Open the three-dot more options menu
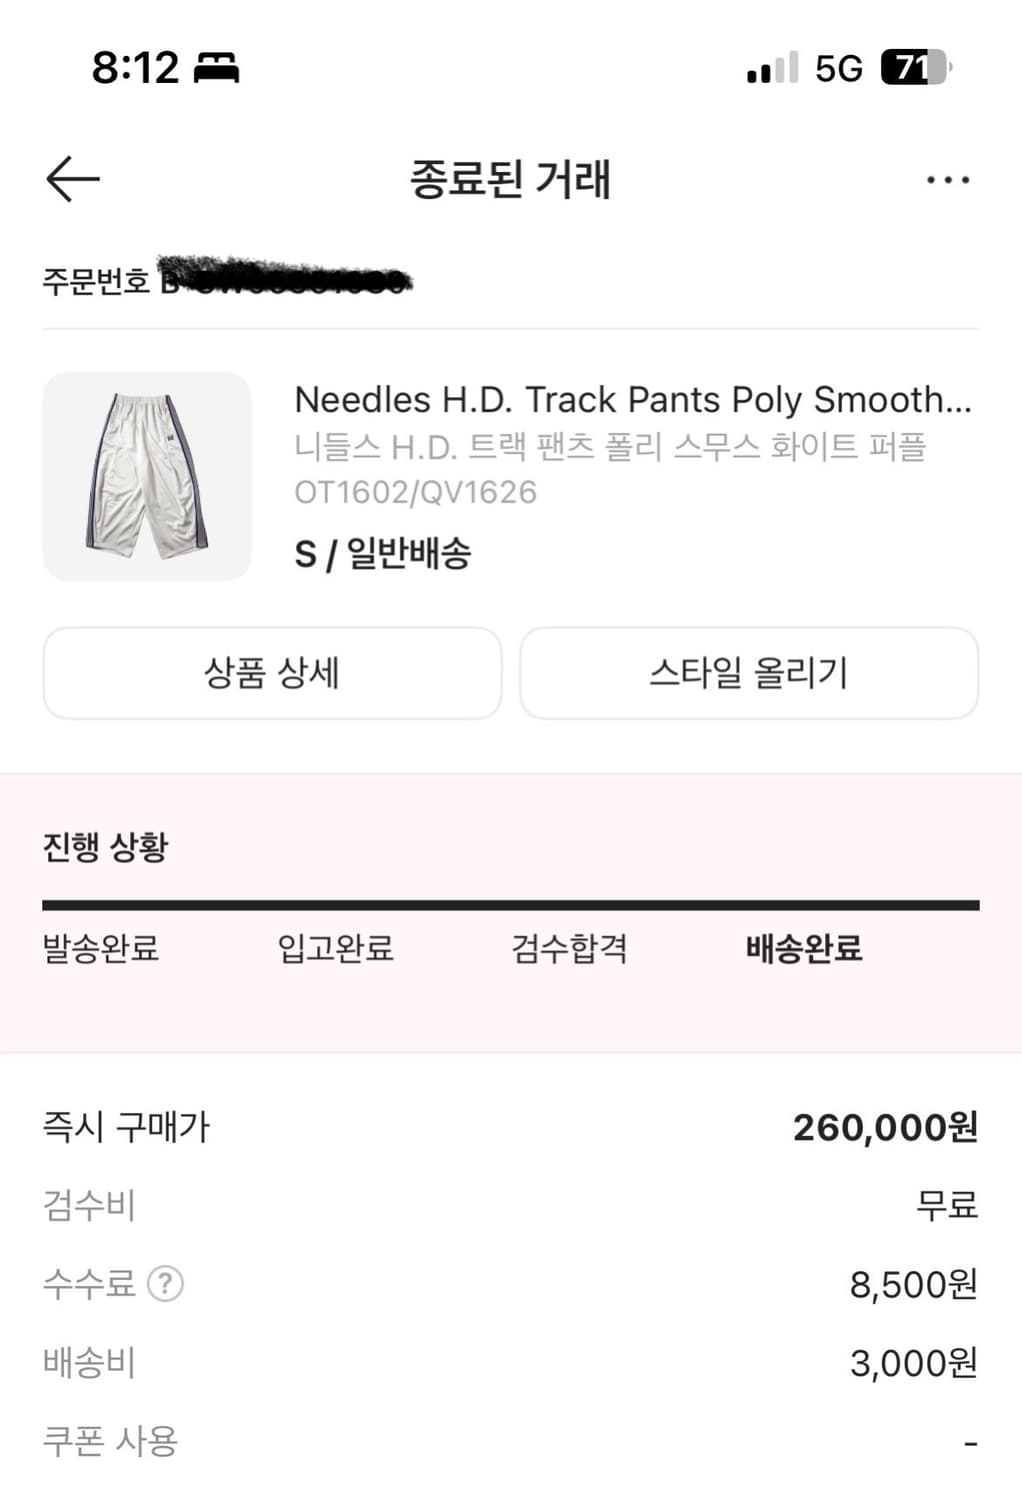The height and width of the screenshot is (1500, 1022). tap(947, 180)
